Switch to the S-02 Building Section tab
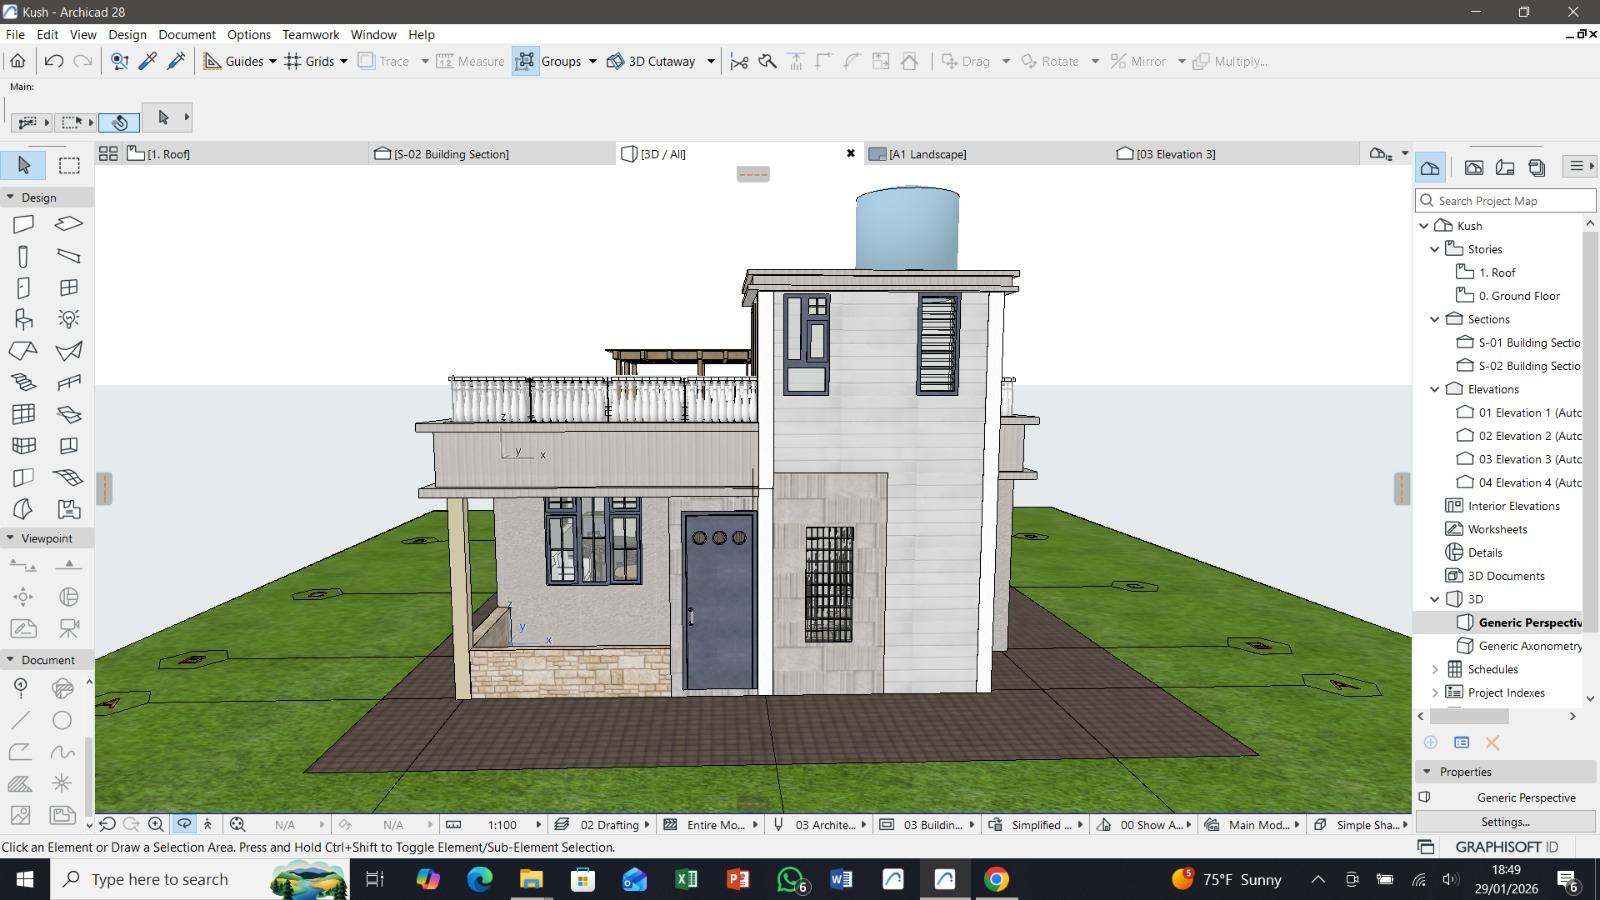Screen dimensions: 1600x900 [x=450, y=154]
